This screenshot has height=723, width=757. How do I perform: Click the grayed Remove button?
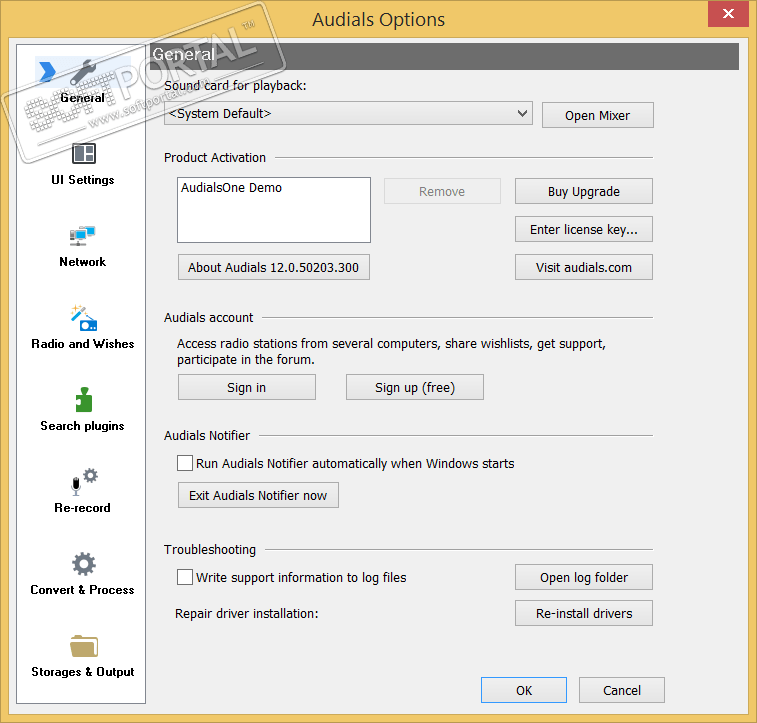(442, 191)
